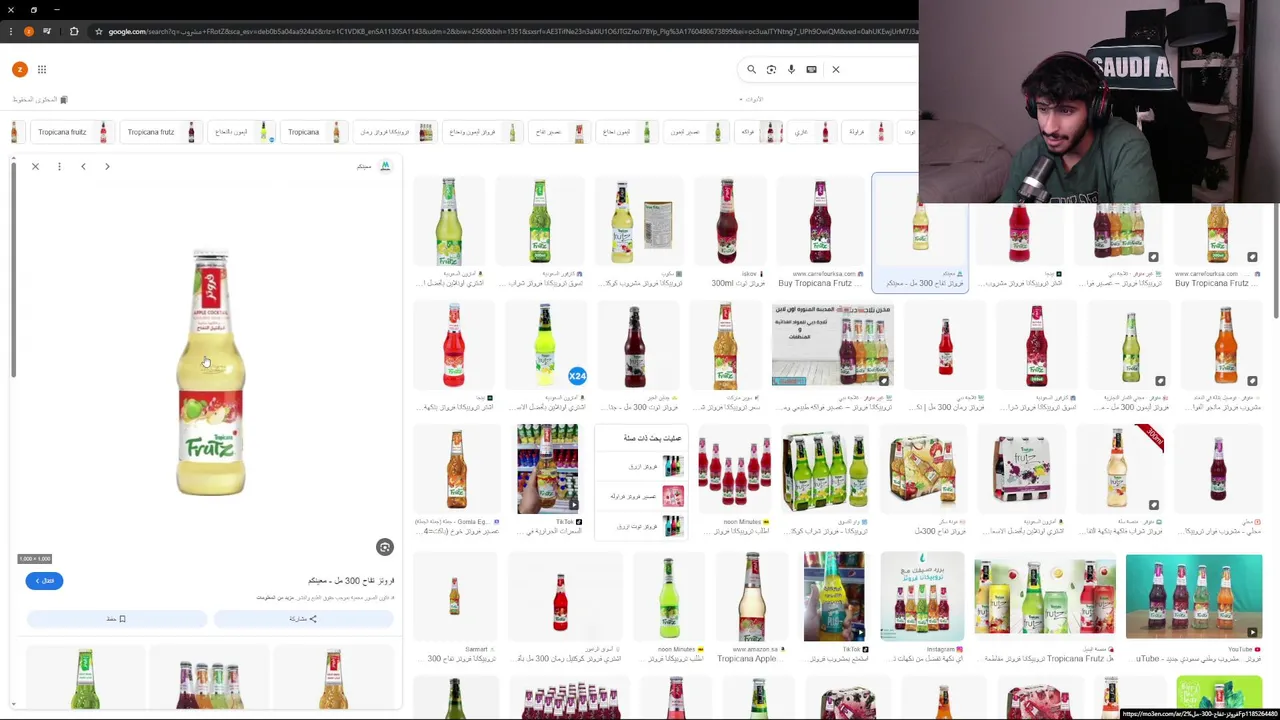Go to next image in preview panel

[x=107, y=166]
